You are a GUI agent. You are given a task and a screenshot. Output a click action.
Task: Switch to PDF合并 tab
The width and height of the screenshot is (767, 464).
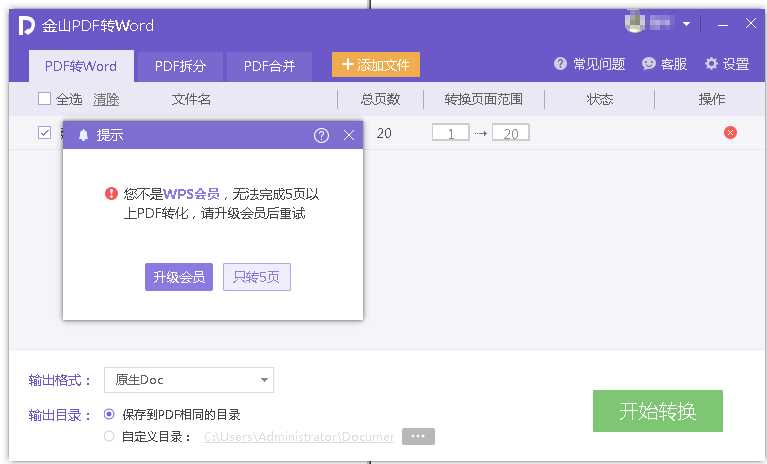point(270,66)
